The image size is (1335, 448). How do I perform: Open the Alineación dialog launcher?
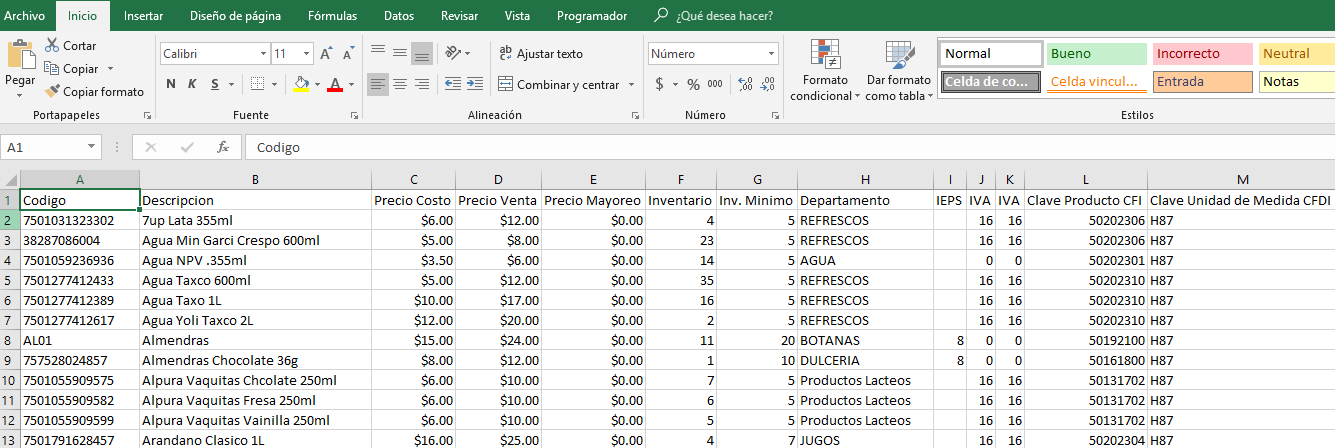point(636,116)
